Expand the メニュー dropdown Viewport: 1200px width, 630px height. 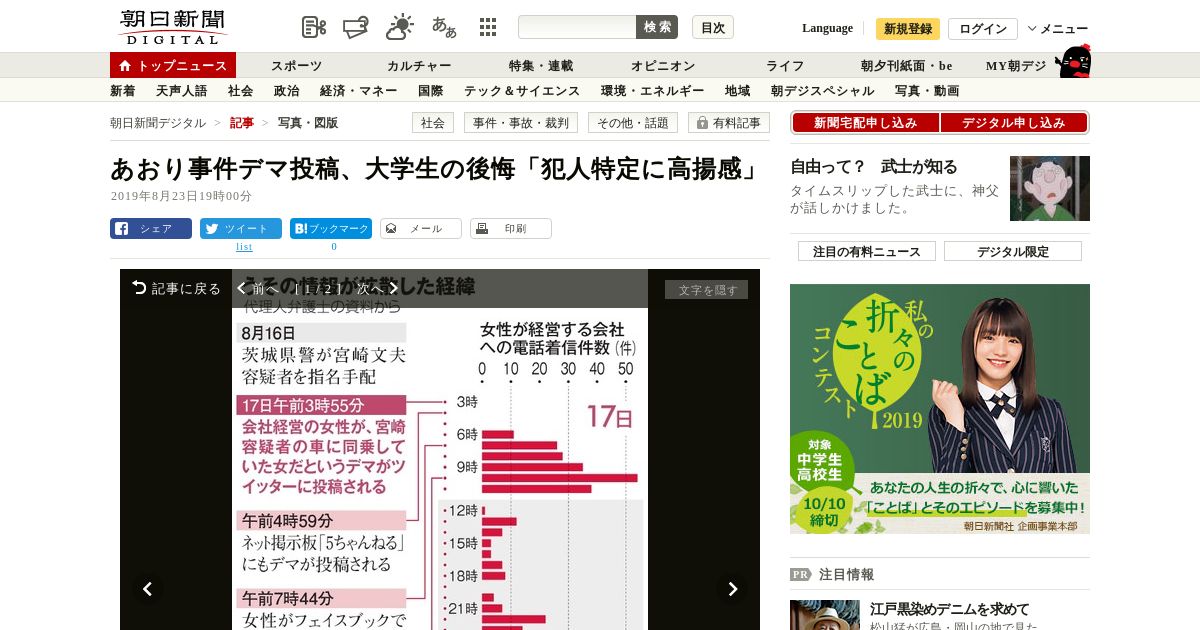point(1058,28)
